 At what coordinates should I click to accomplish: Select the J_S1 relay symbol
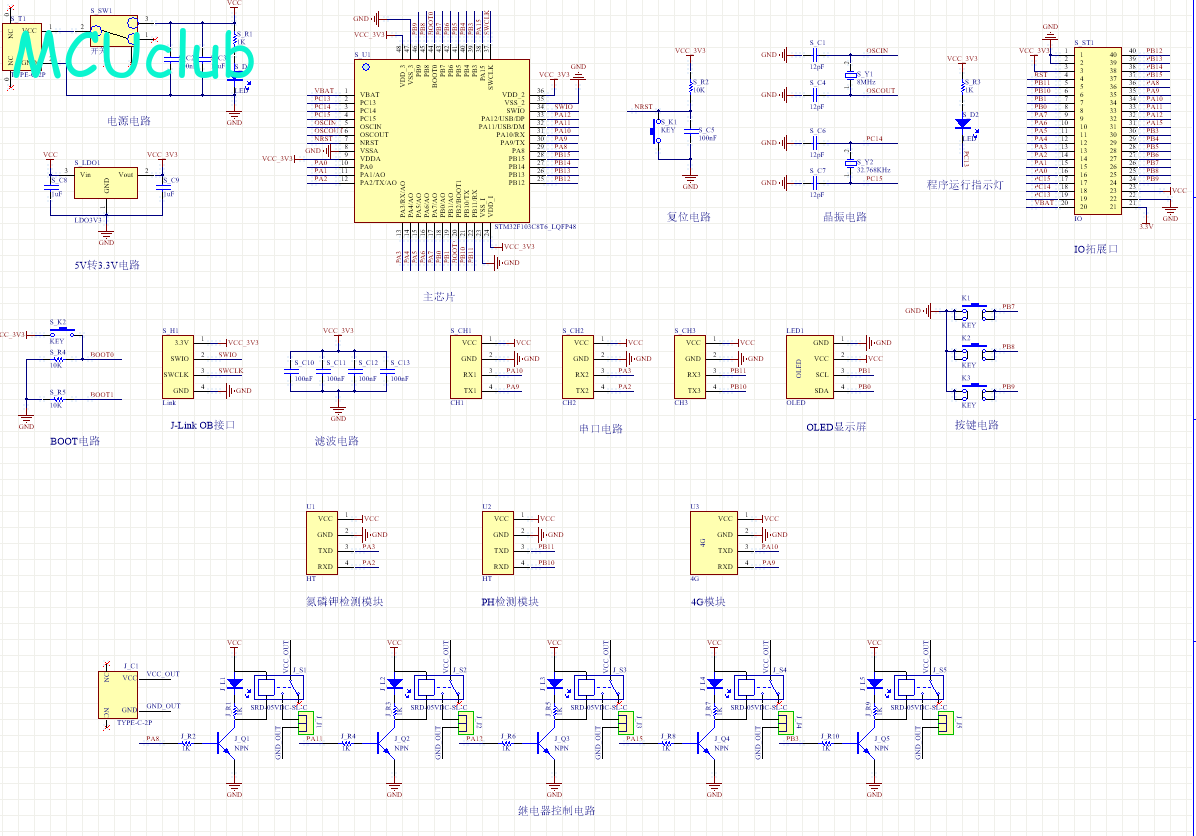[278, 687]
